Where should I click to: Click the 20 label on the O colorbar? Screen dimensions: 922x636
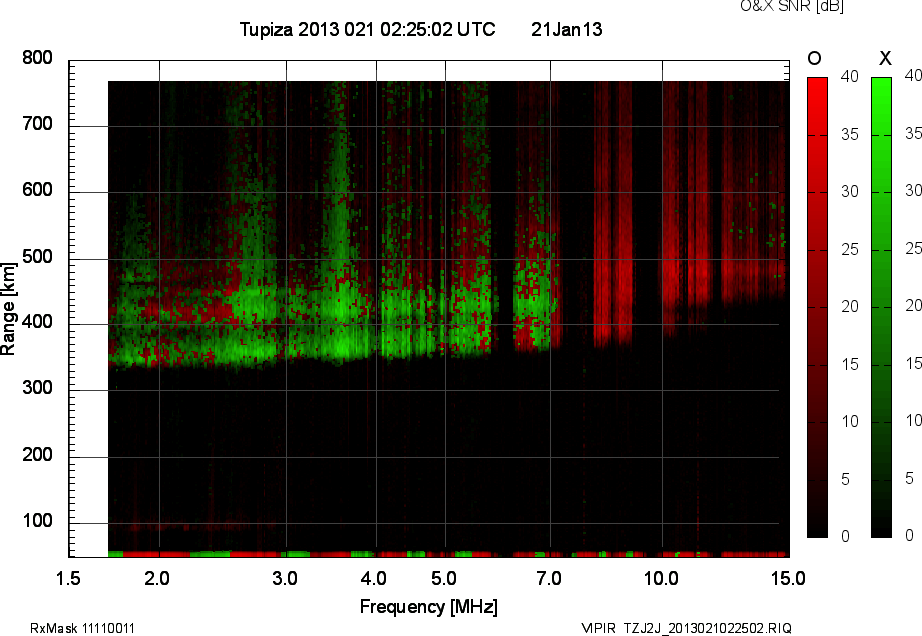pyautogui.click(x=850, y=306)
